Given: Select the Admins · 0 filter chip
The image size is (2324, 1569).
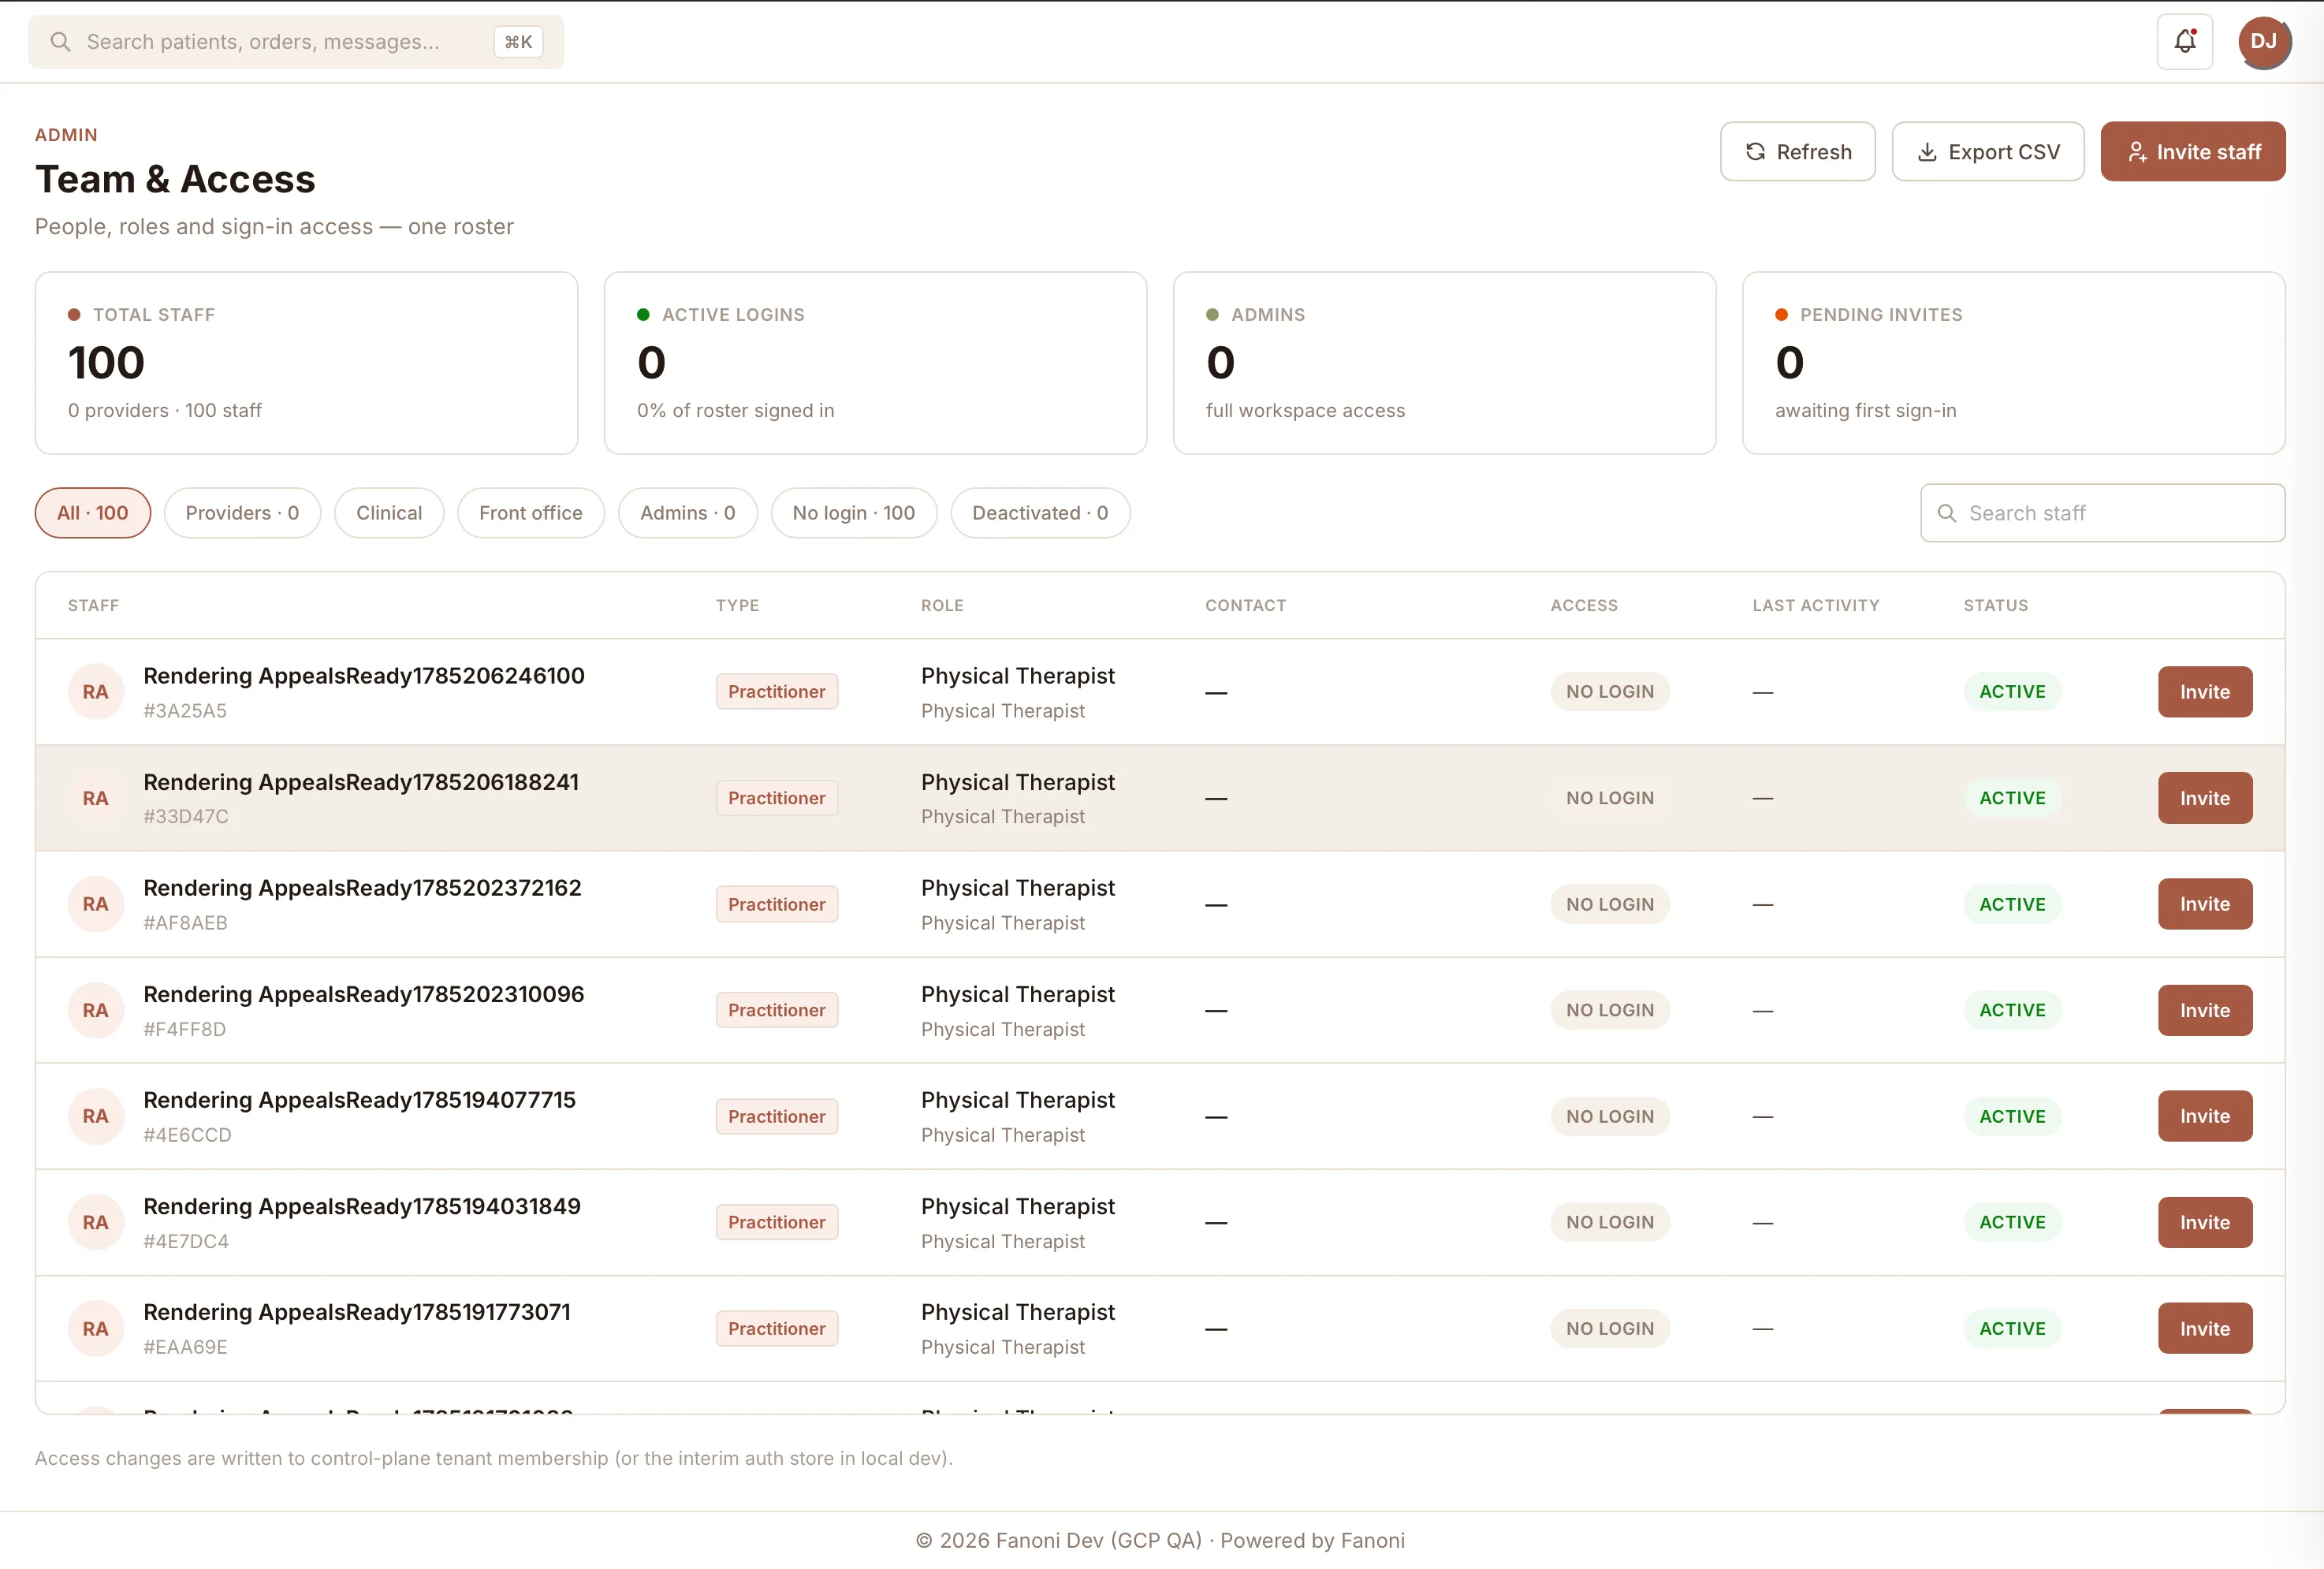Looking at the screenshot, I should [x=687, y=513].
